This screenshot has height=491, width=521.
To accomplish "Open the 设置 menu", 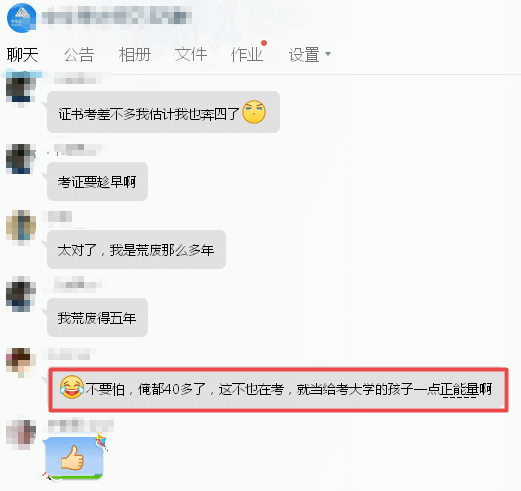I will (304, 55).
